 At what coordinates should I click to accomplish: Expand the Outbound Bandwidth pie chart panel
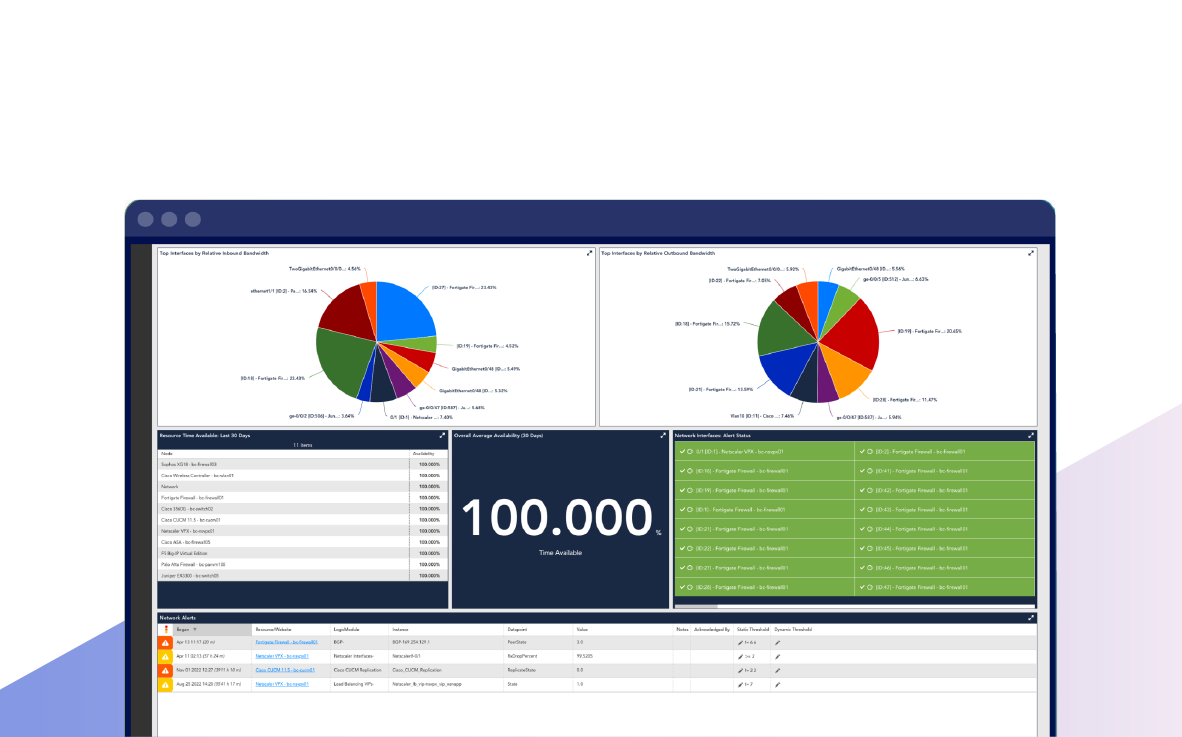click(1030, 253)
